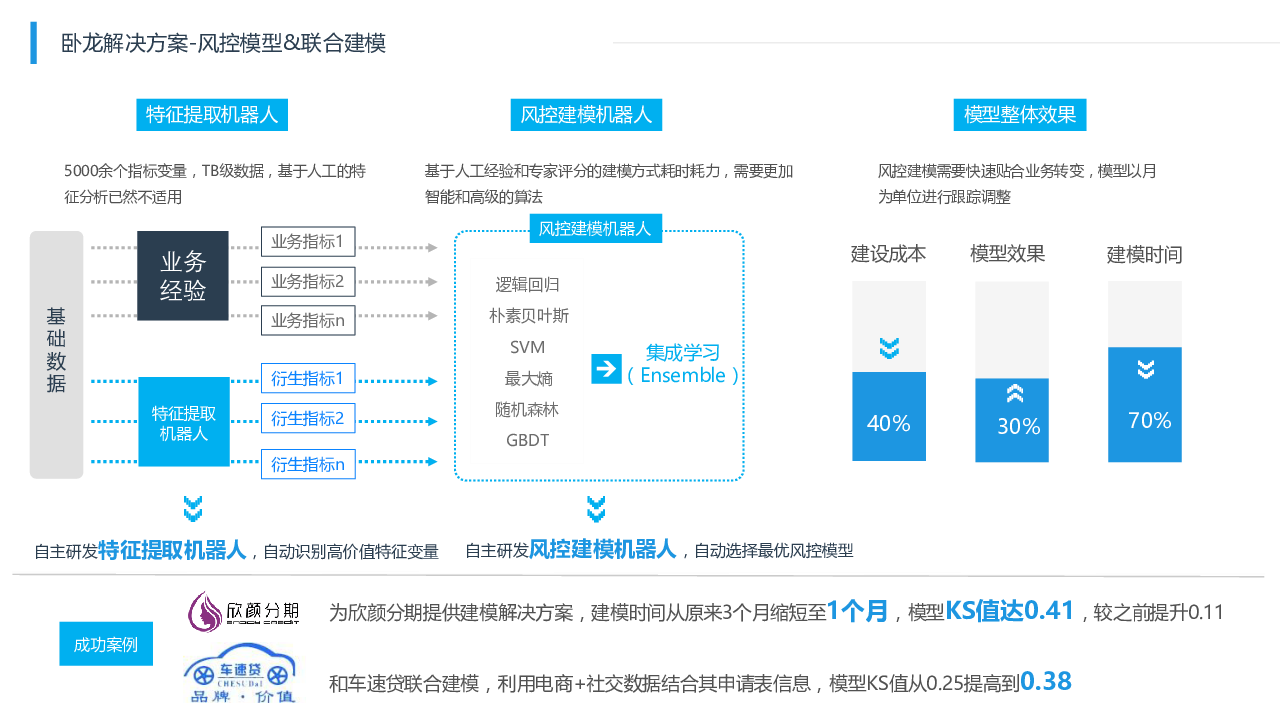Click the 衍生指标n box
Image resolution: width=1280 pixels, height=720 pixels.
click(308, 464)
